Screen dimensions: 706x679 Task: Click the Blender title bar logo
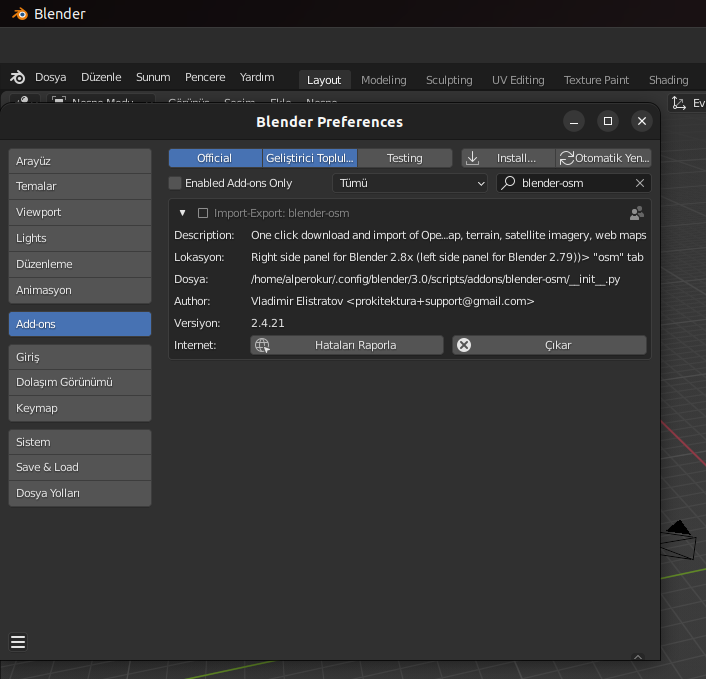[x=19, y=14]
